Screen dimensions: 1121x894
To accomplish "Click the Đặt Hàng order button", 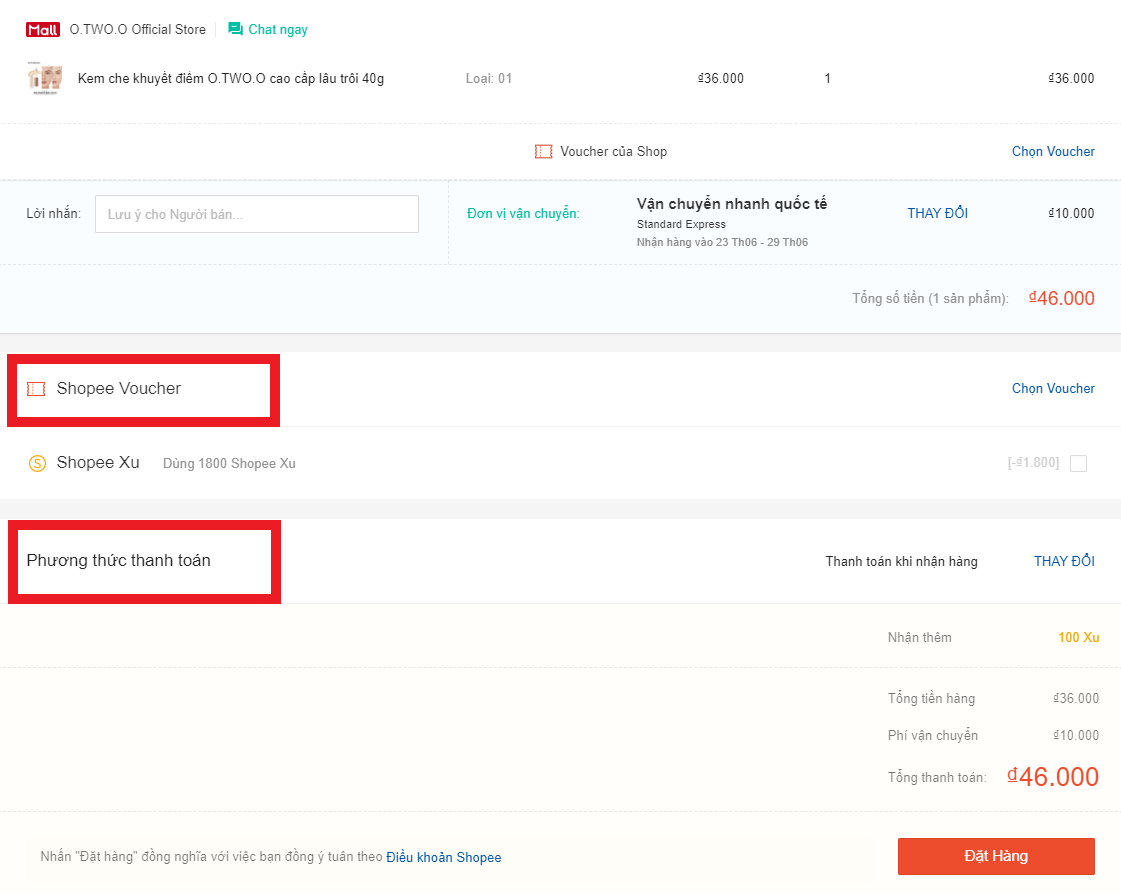I will click(995, 856).
